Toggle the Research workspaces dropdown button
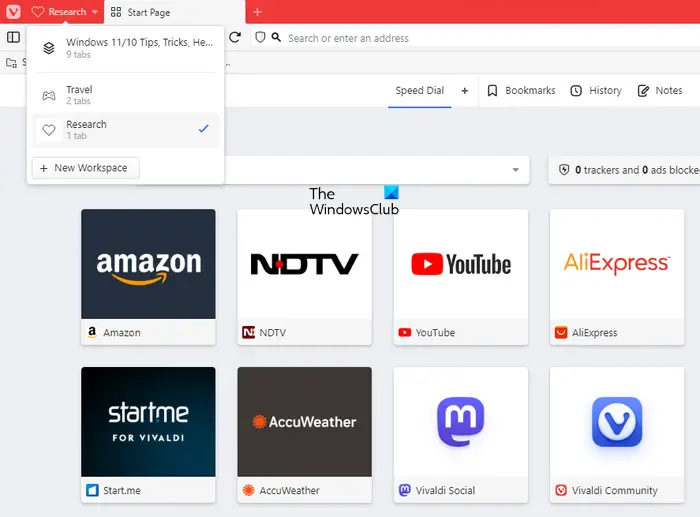The image size is (700, 517). [65, 12]
